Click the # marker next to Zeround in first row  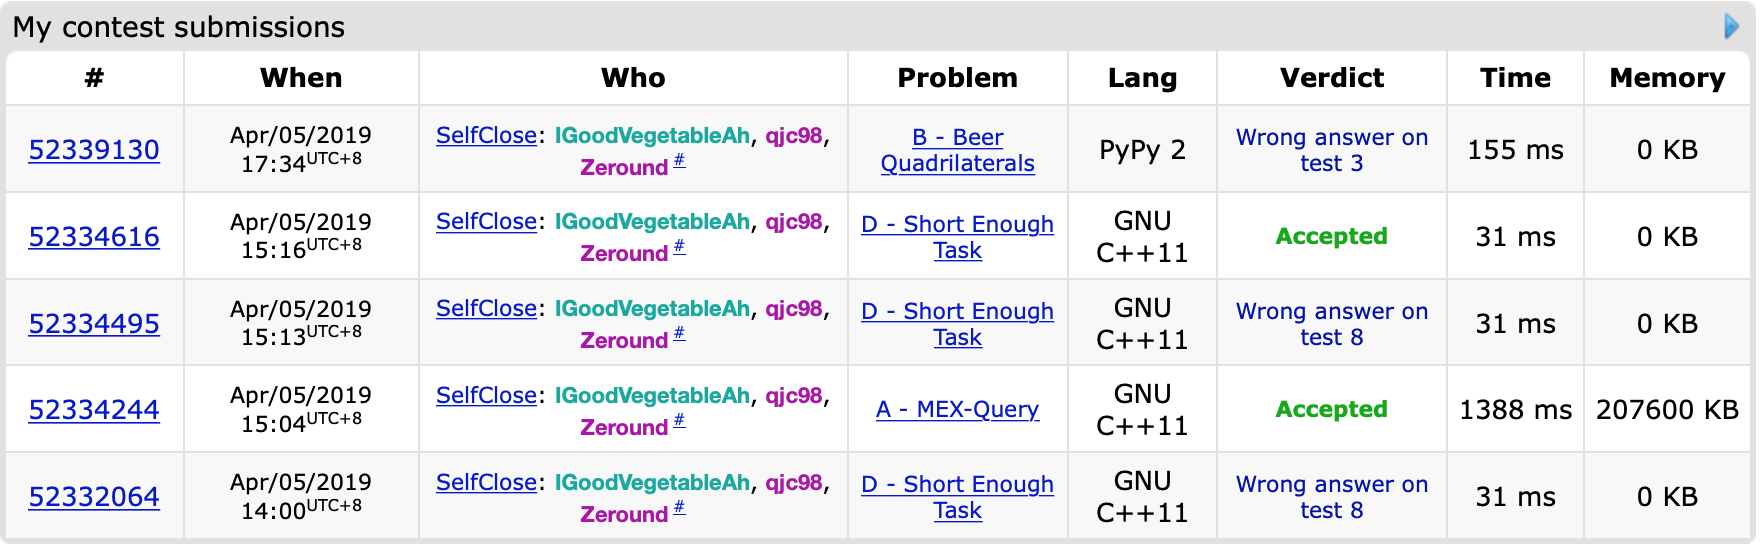click(x=679, y=161)
